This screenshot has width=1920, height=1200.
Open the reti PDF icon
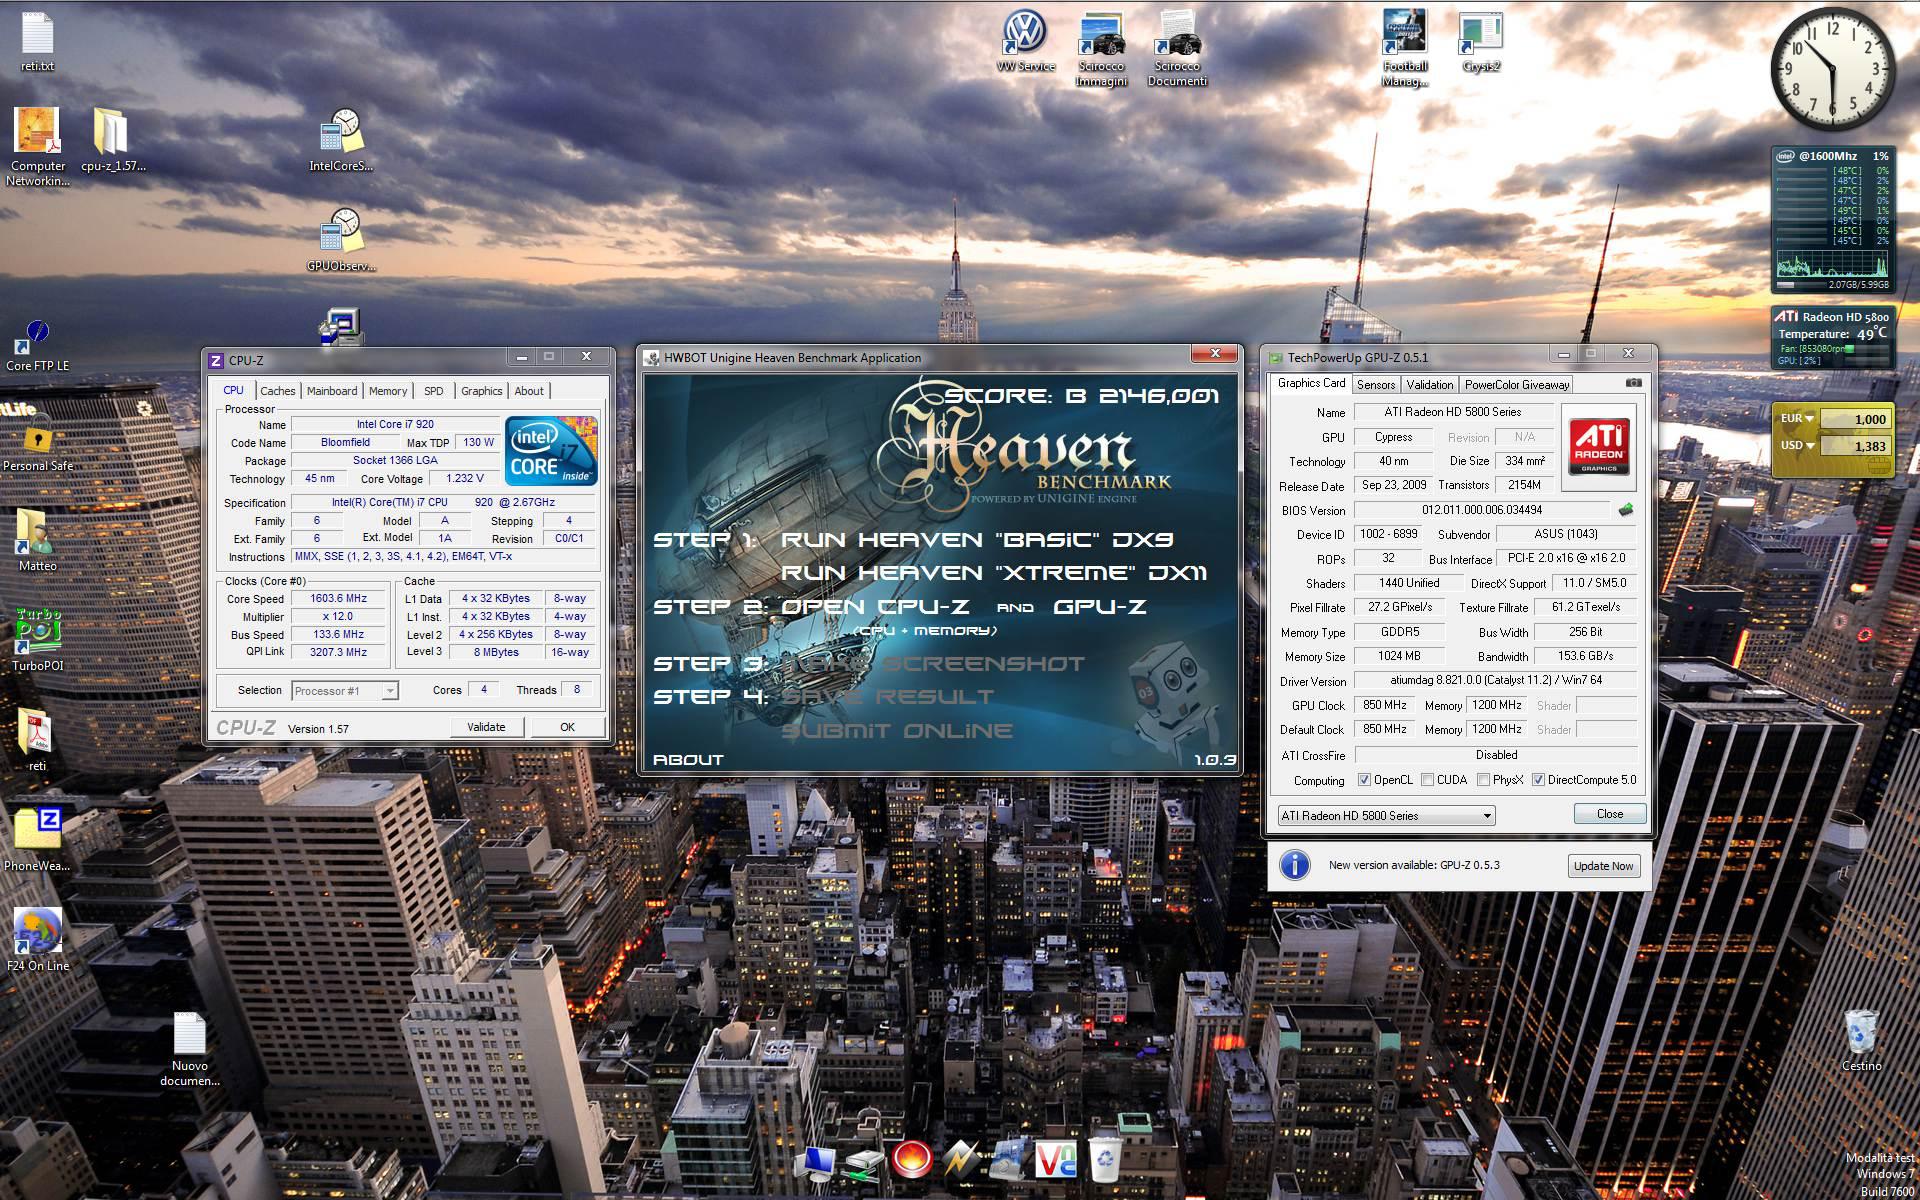[37, 740]
